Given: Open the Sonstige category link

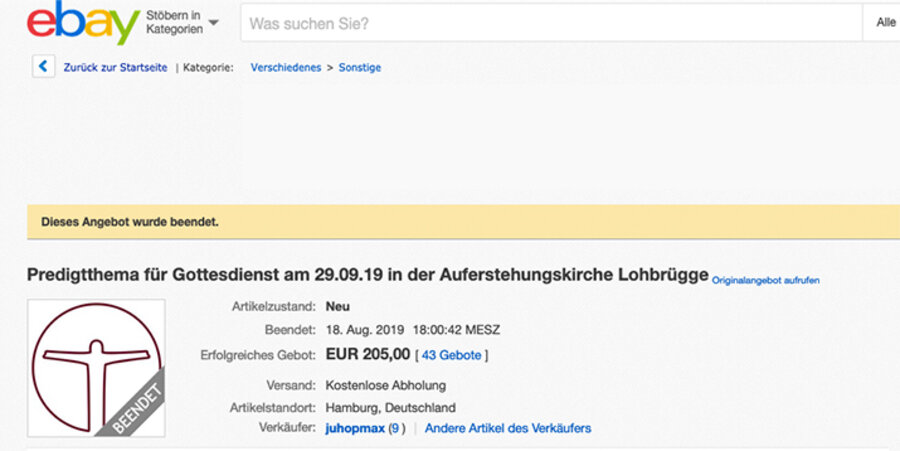Looking at the screenshot, I should [x=360, y=68].
